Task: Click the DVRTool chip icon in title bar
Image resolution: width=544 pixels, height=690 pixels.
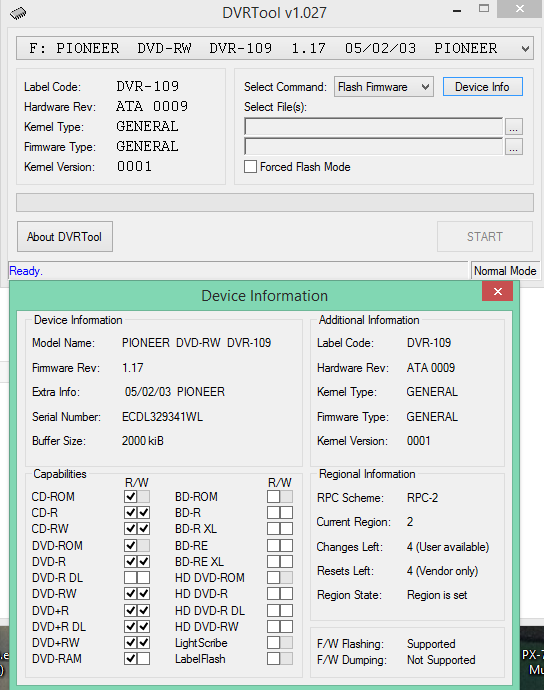Action: [18, 13]
